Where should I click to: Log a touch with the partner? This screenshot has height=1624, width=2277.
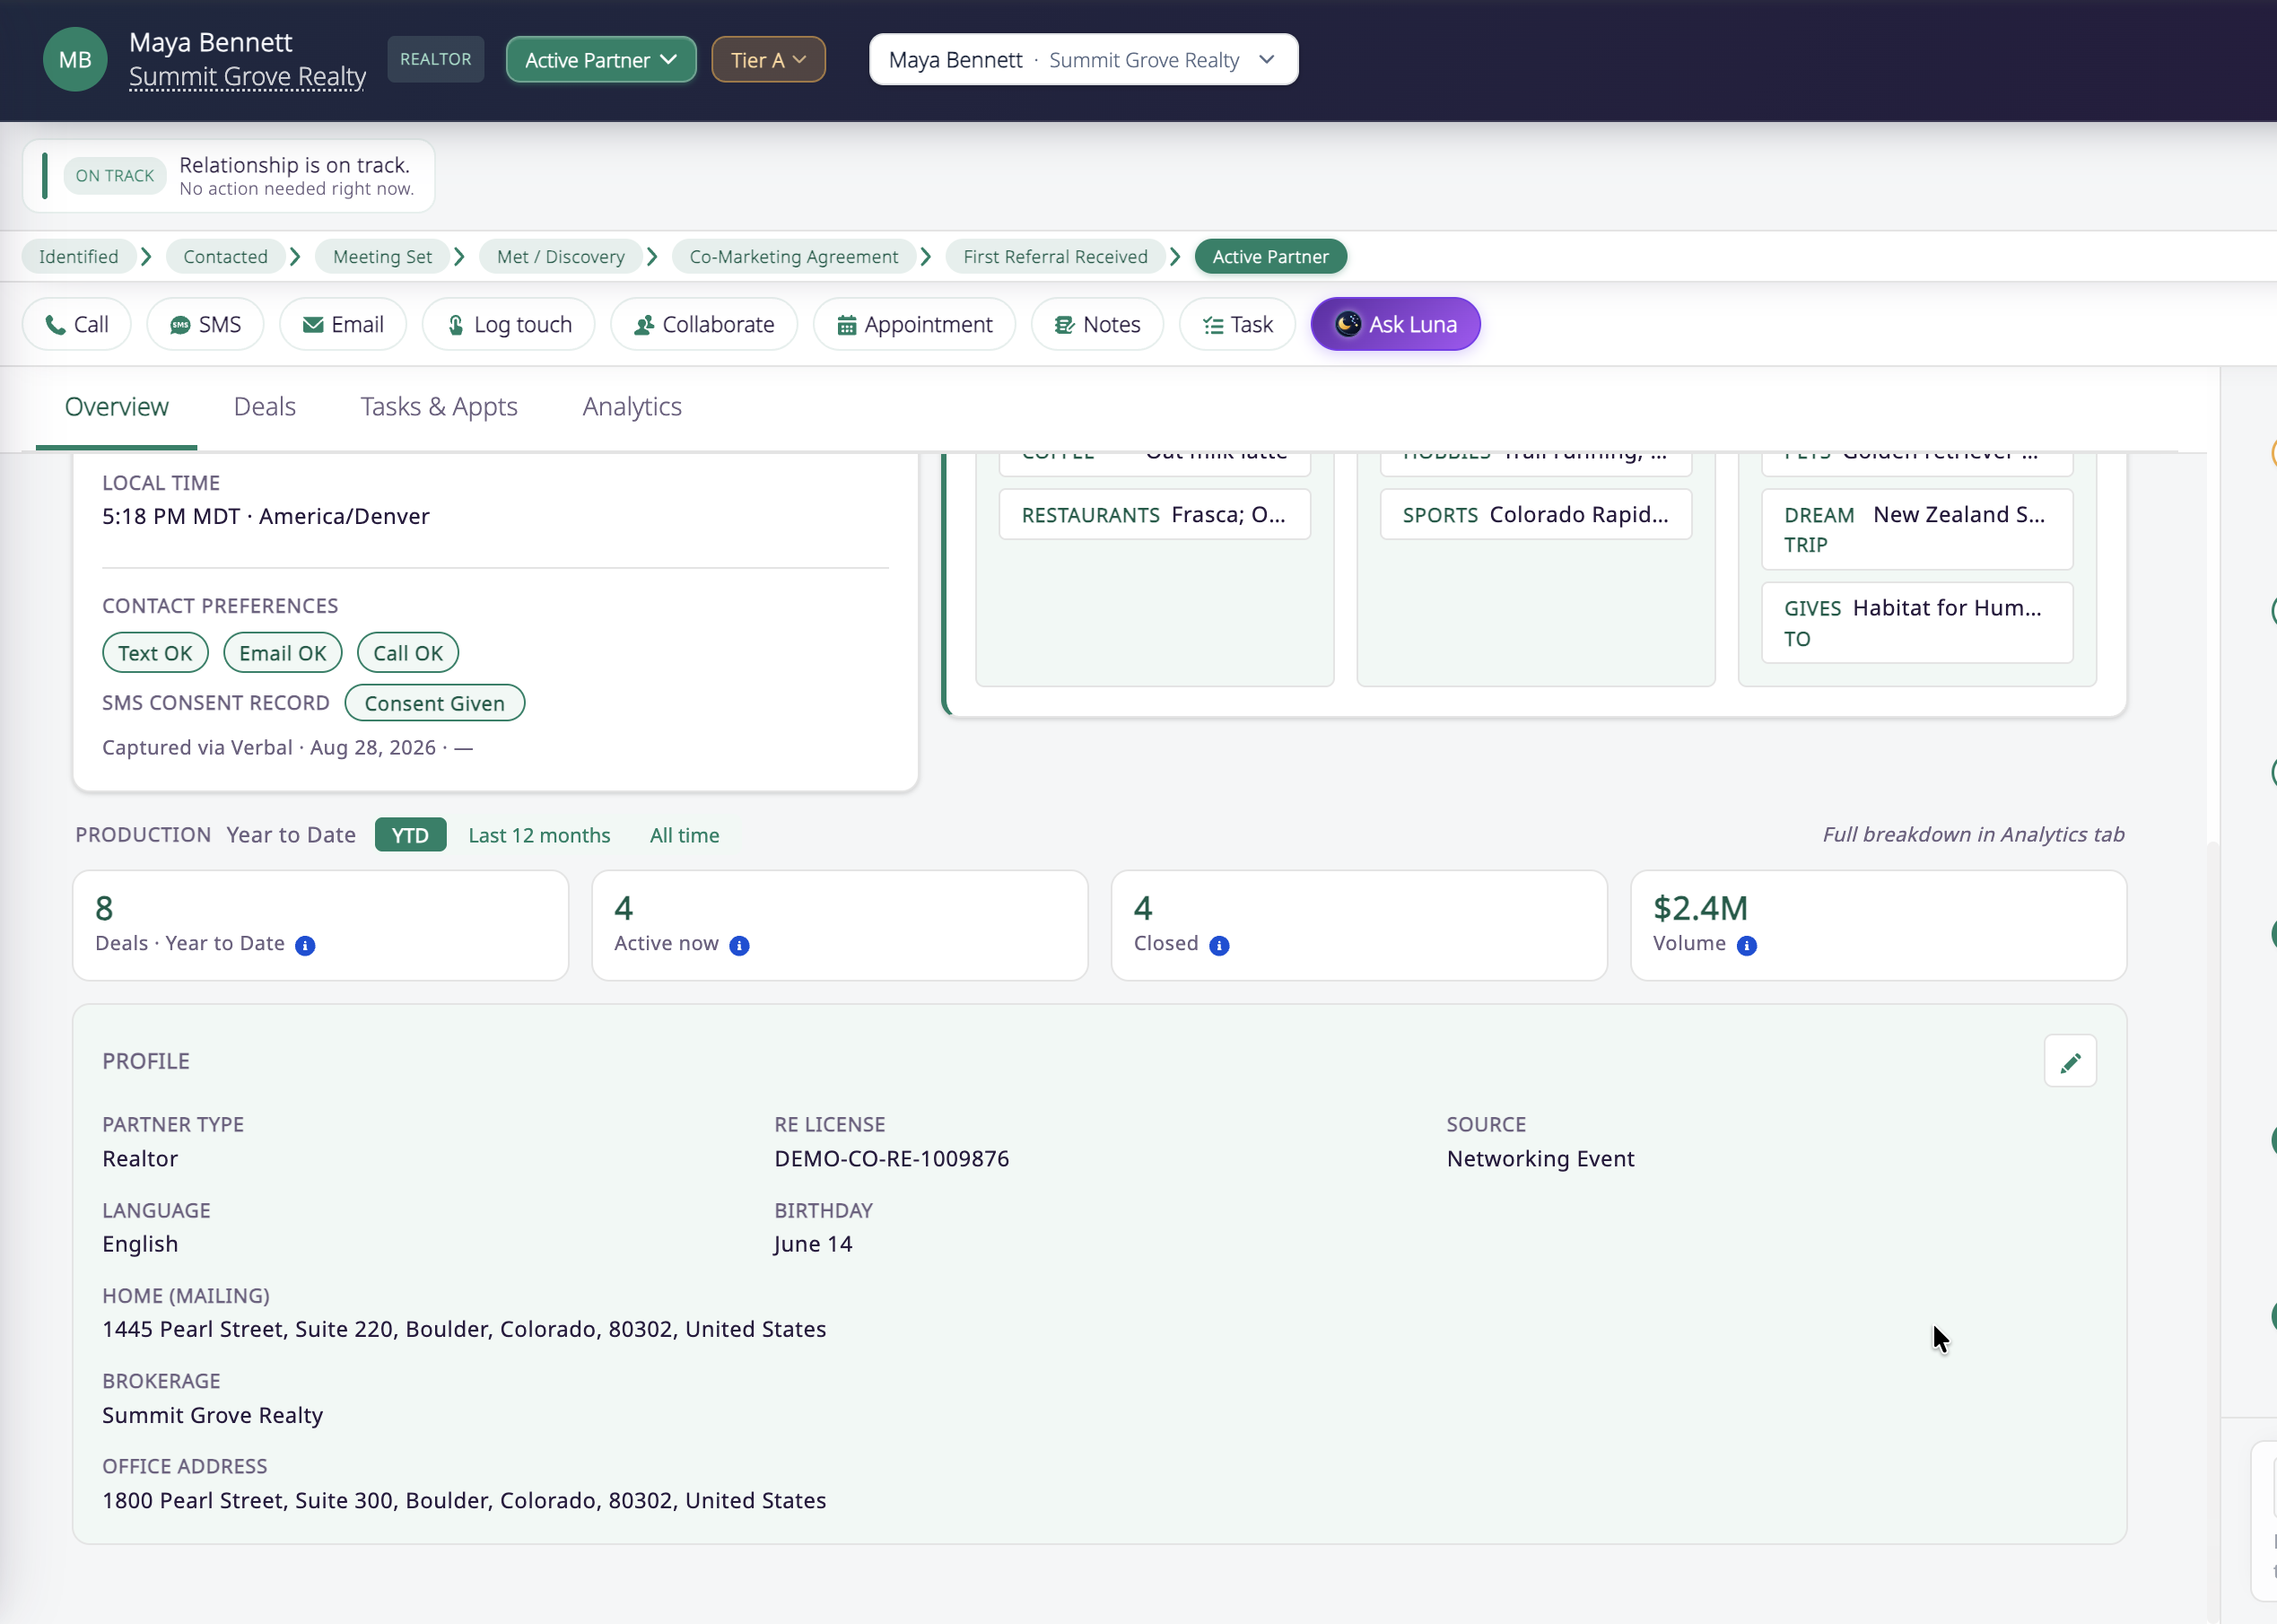pyautogui.click(x=508, y=324)
